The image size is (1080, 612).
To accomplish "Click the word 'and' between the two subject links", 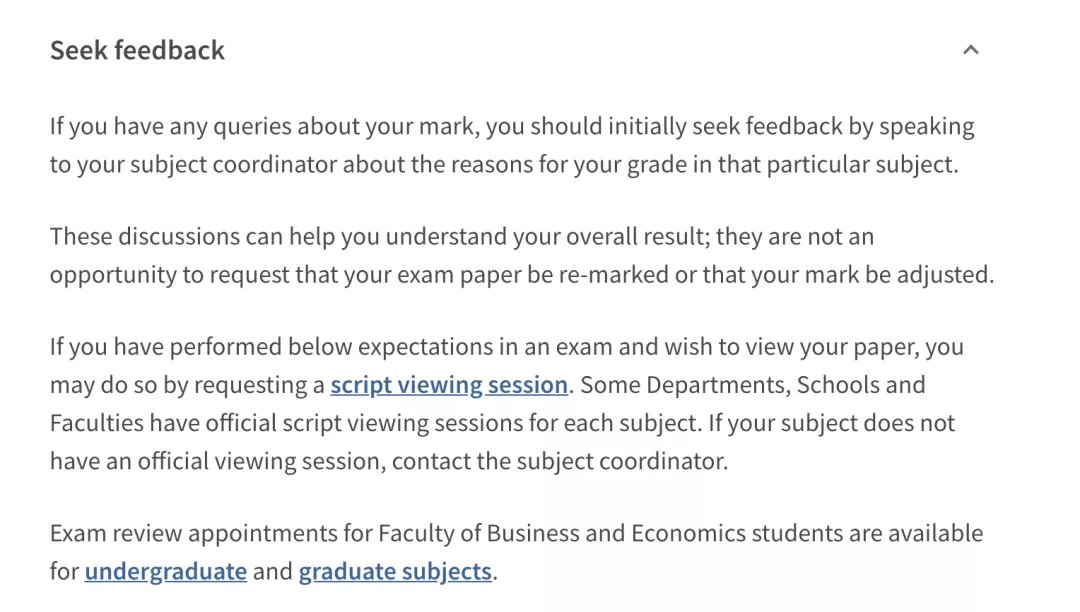I will point(273,571).
